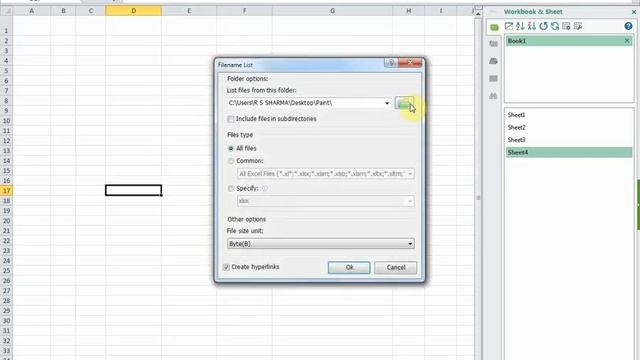Select Sheet4 in the sheet list
640x360 pixels.
point(569,152)
